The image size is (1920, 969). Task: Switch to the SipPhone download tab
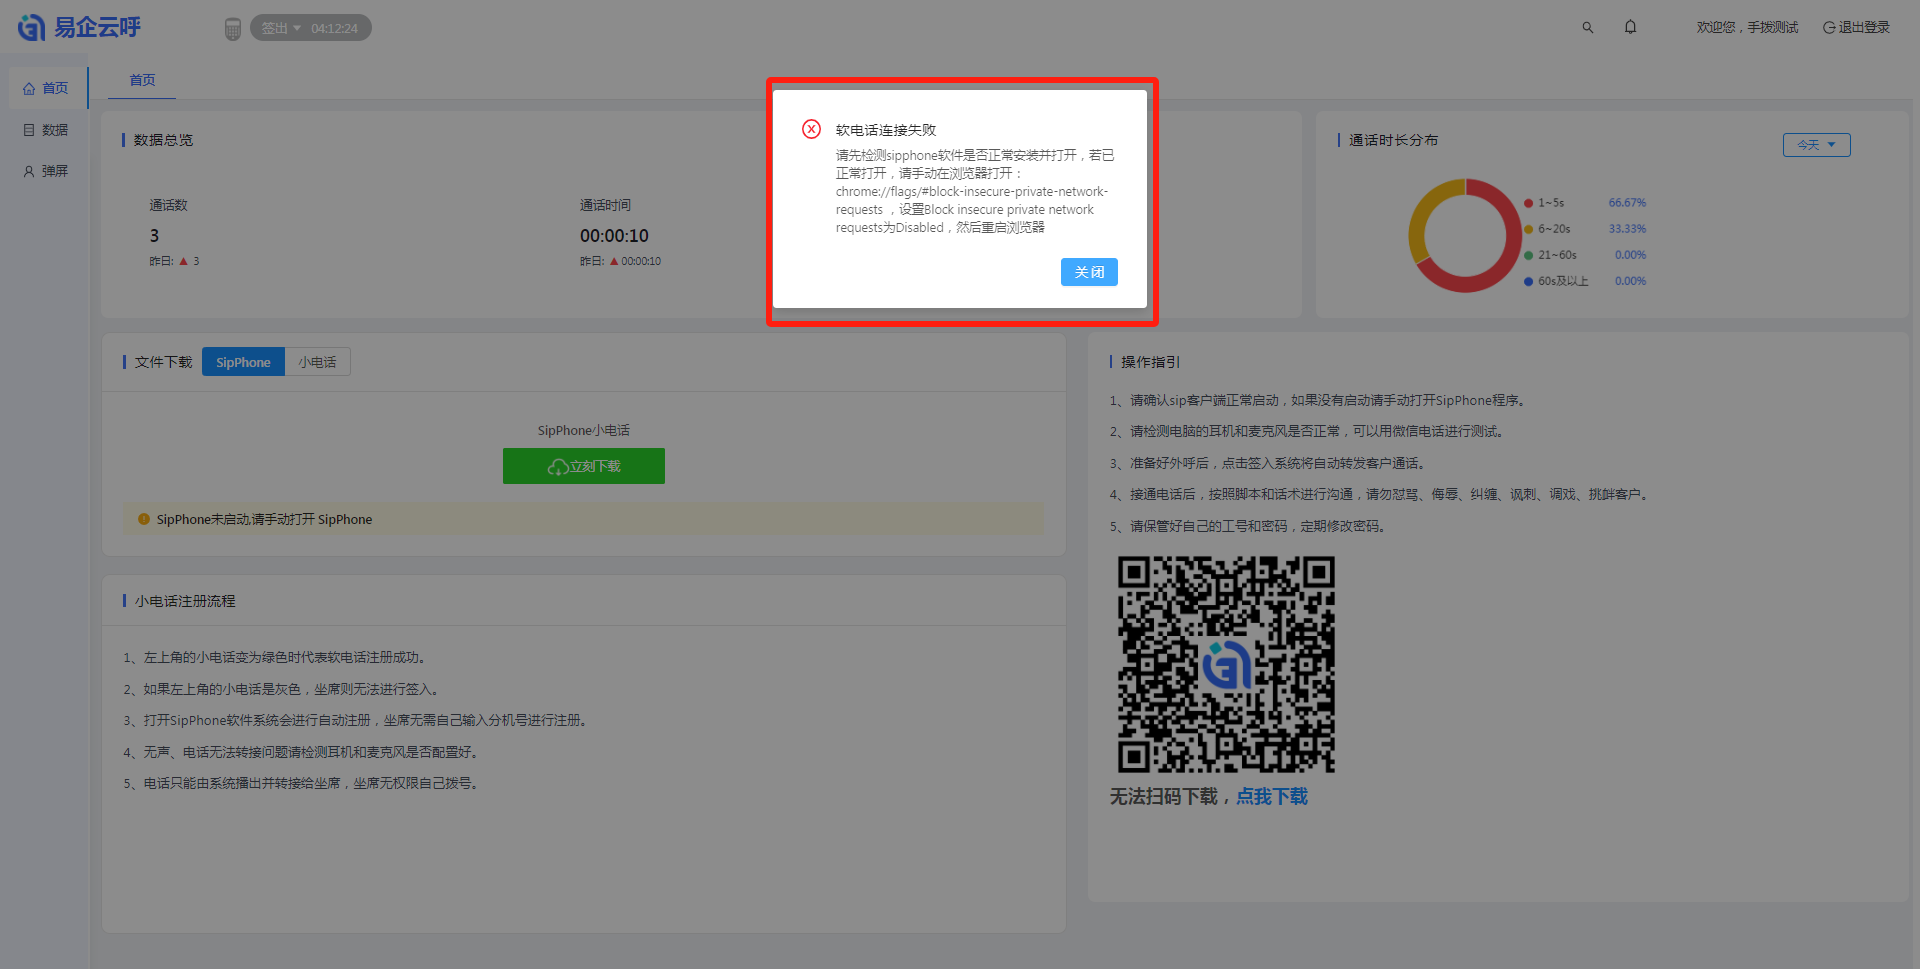tap(243, 362)
